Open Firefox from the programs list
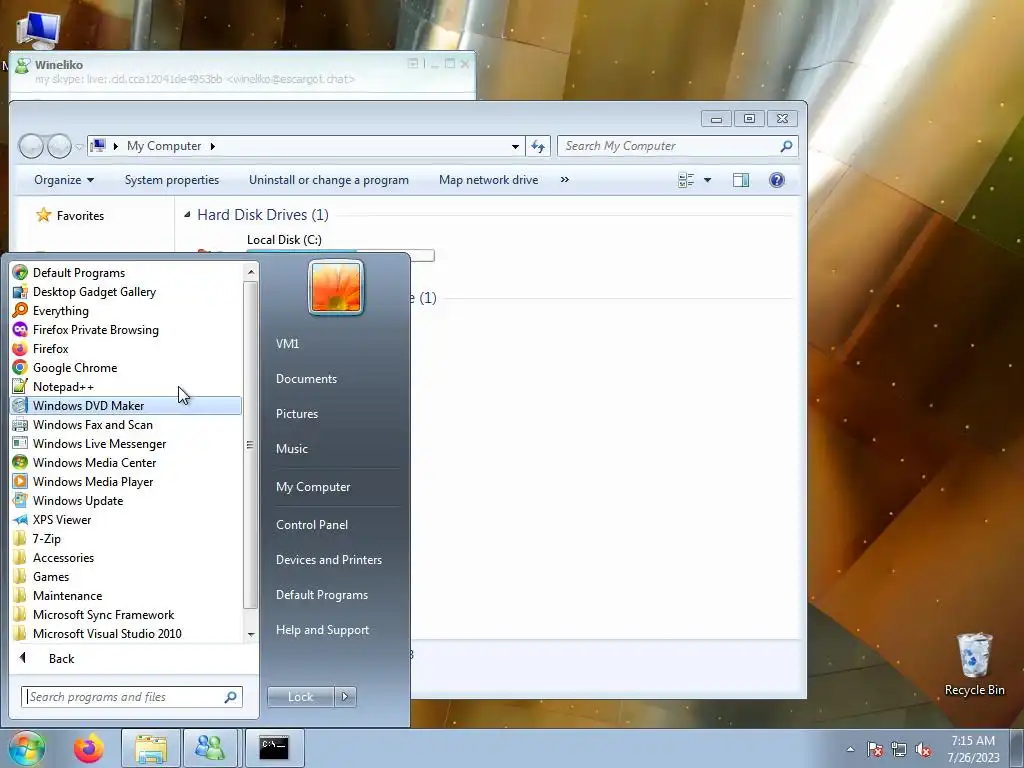 [126, 349]
